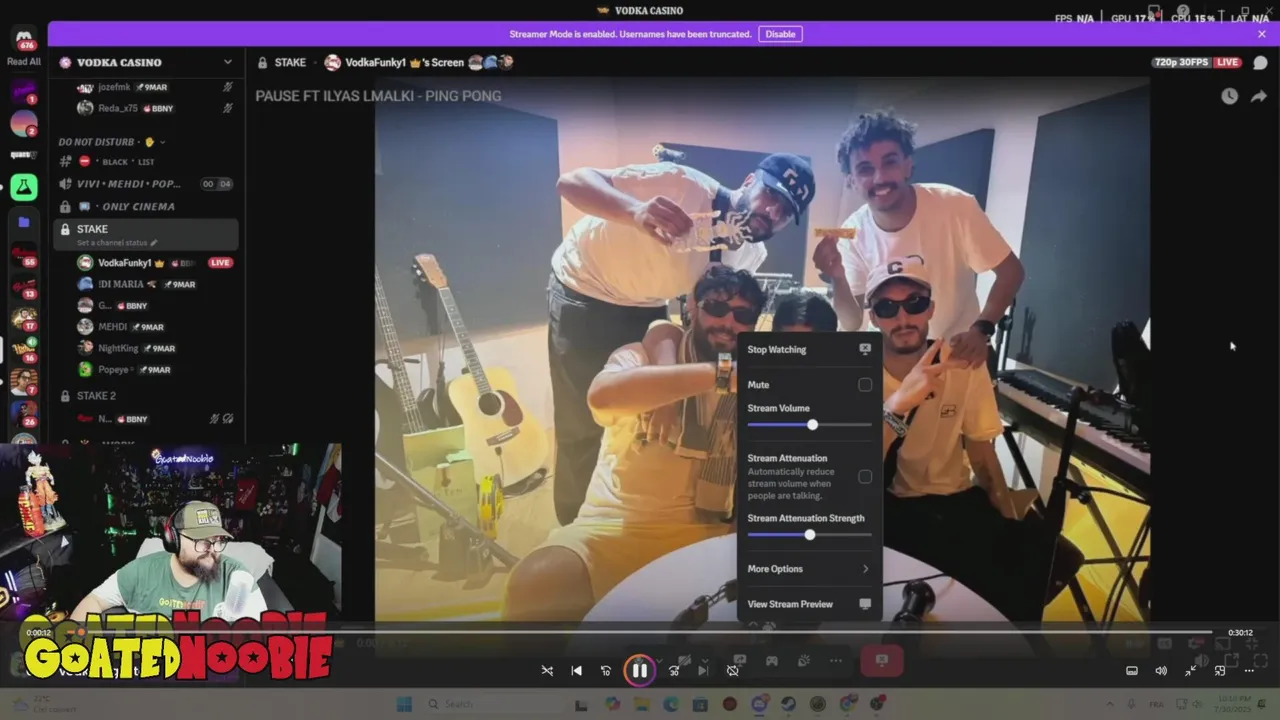The height and width of the screenshot is (720, 1280).
Task: Open the server with 16 notifications
Action: (24, 350)
